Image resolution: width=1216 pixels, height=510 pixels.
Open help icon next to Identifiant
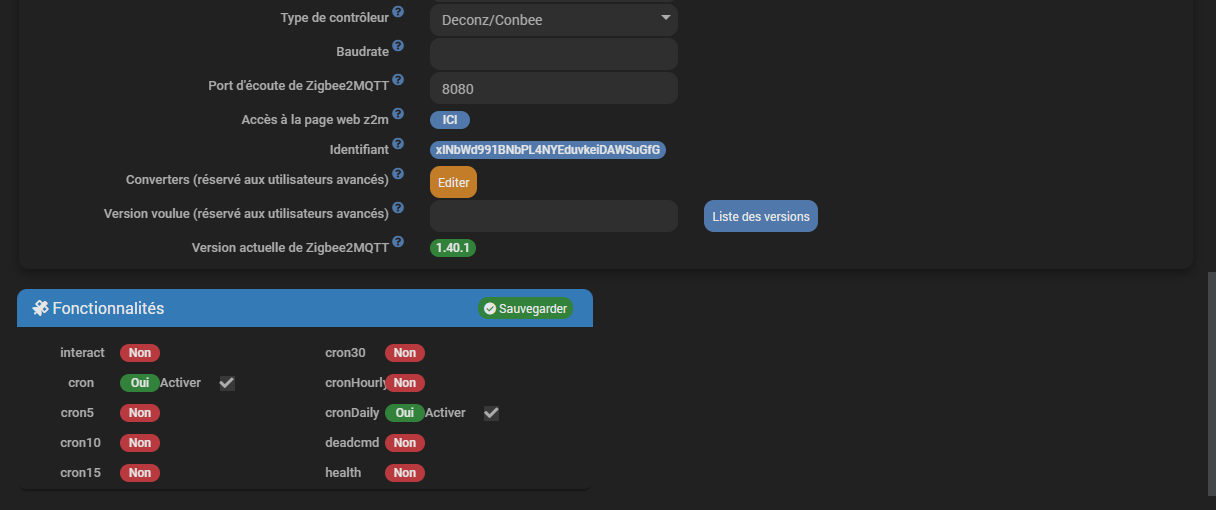398,145
